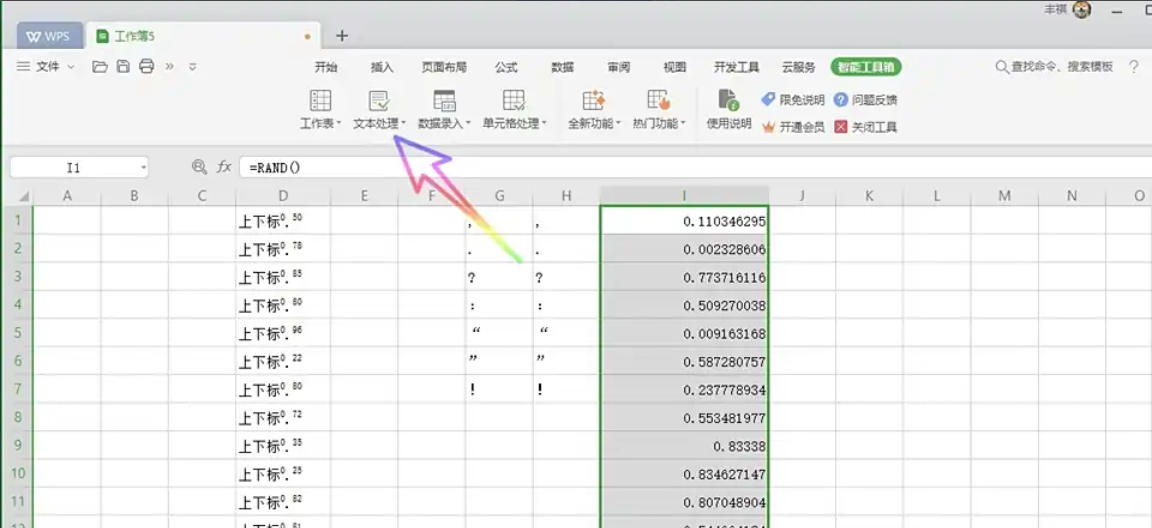This screenshot has height=528, width=1152.
Task: Click cell with 0.773716116
Action: [684, 277]
